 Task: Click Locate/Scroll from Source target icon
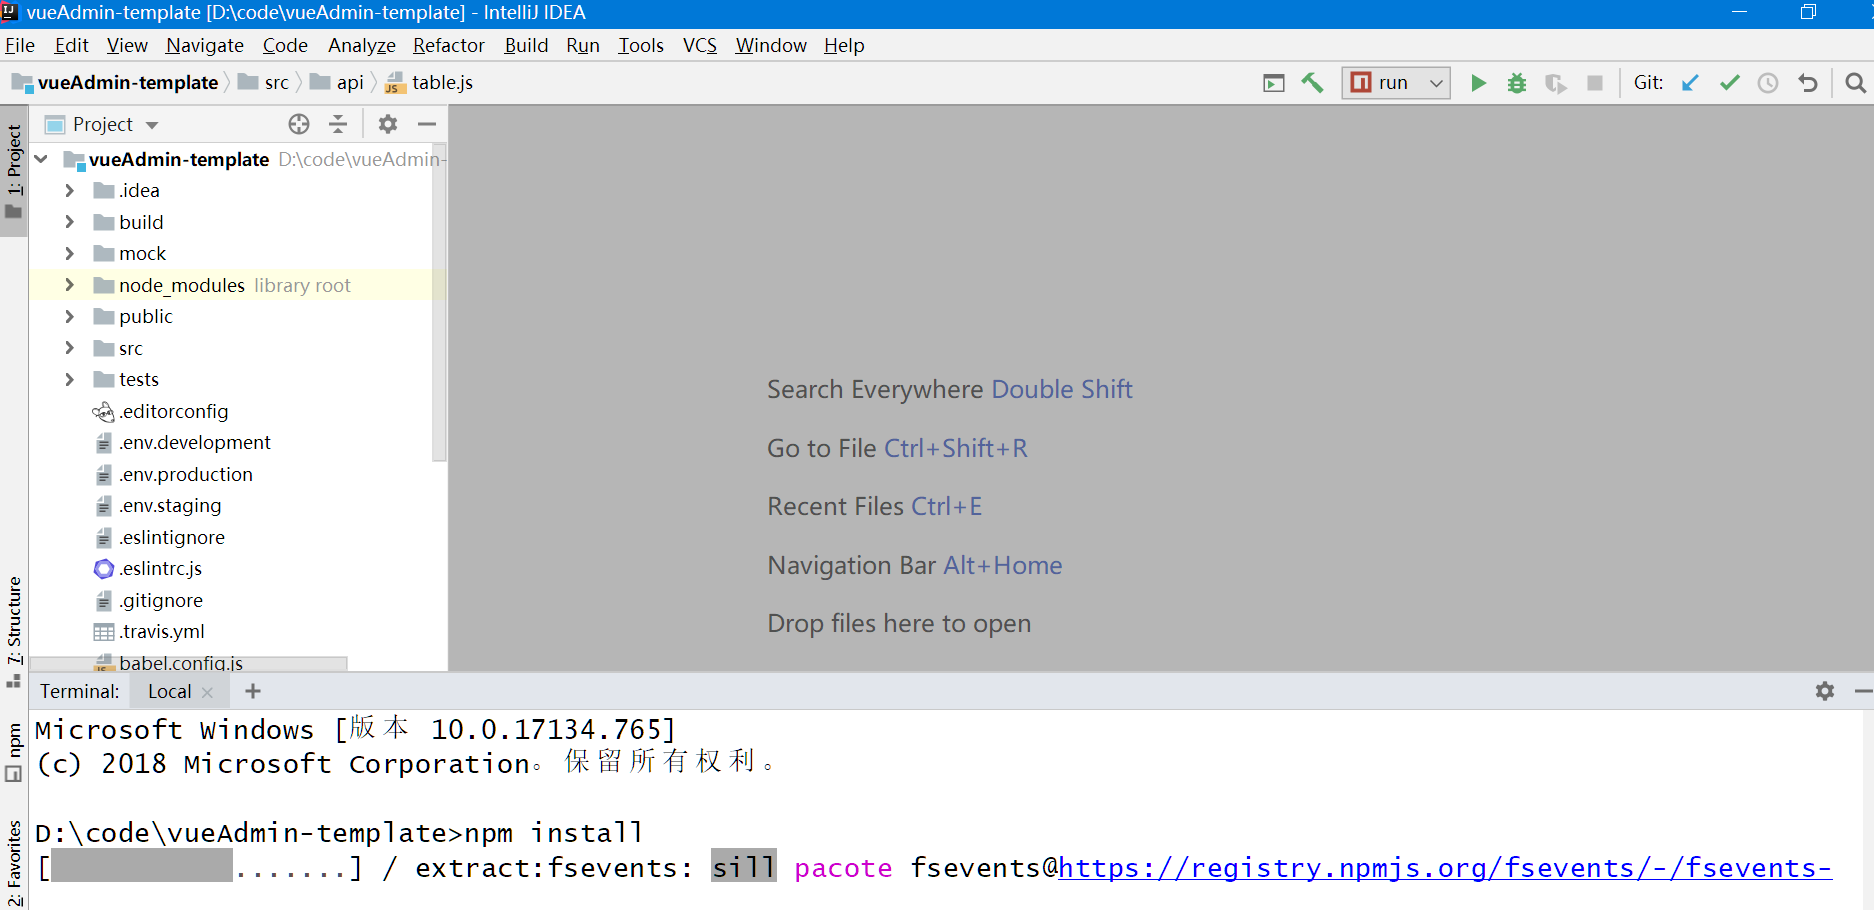click(299, 124)
